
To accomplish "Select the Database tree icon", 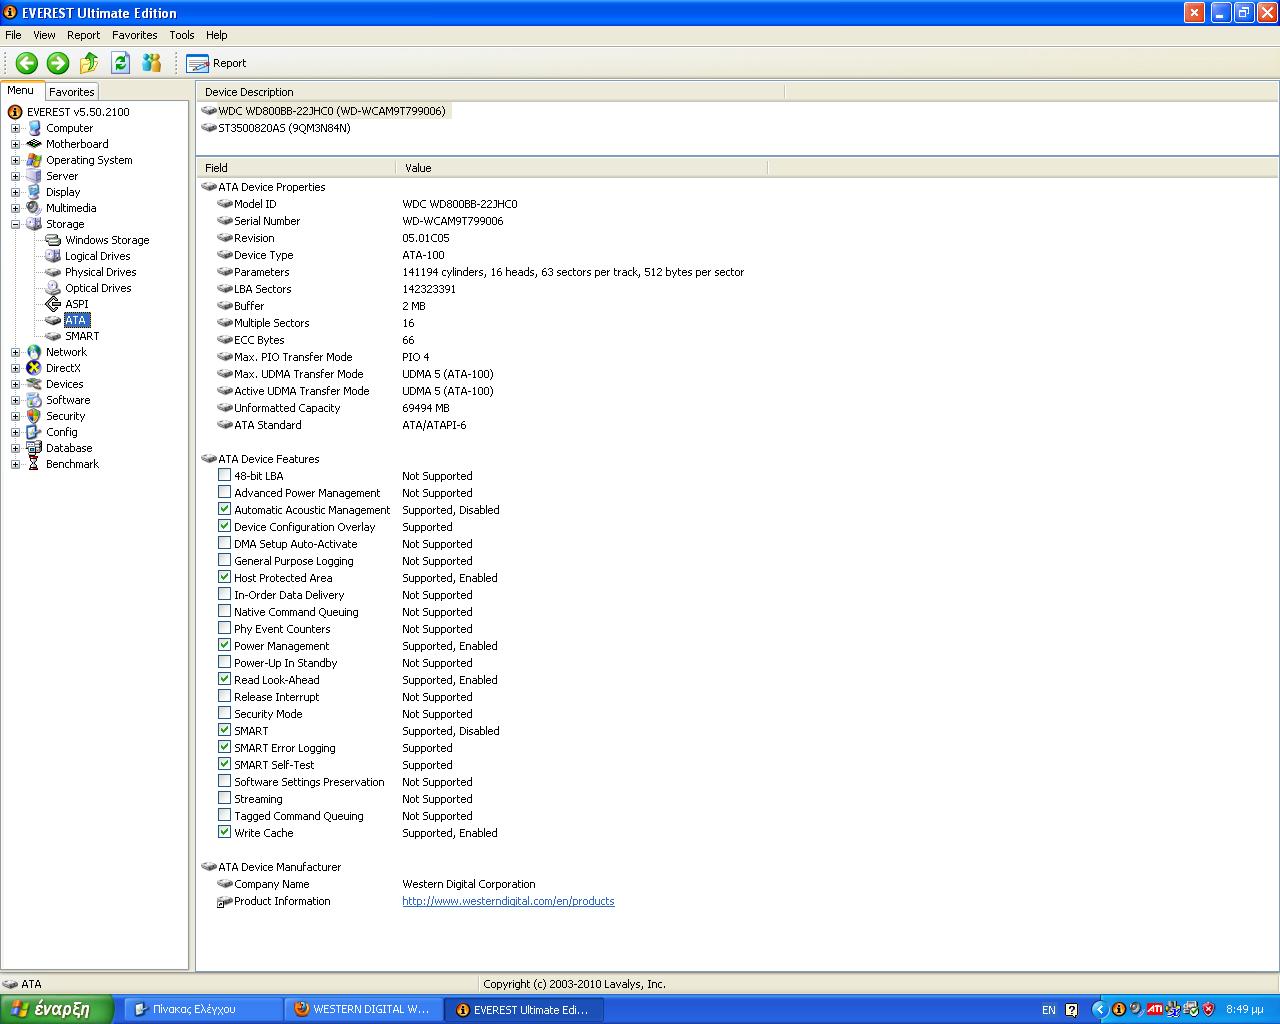I will pyautogui.click(x=34, y=448).
